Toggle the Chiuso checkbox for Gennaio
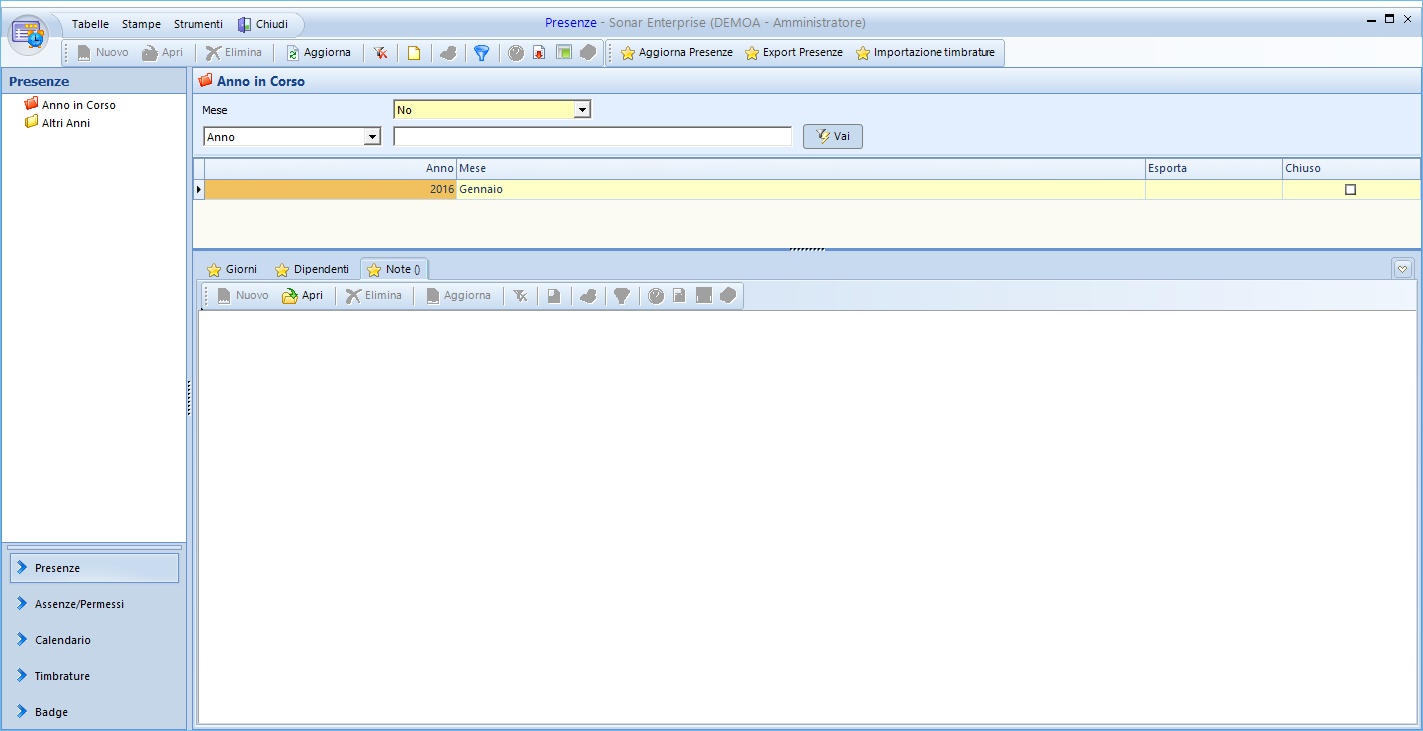Image resolution: width=1423 pixels, height=731 pixels. point(1350,190)
